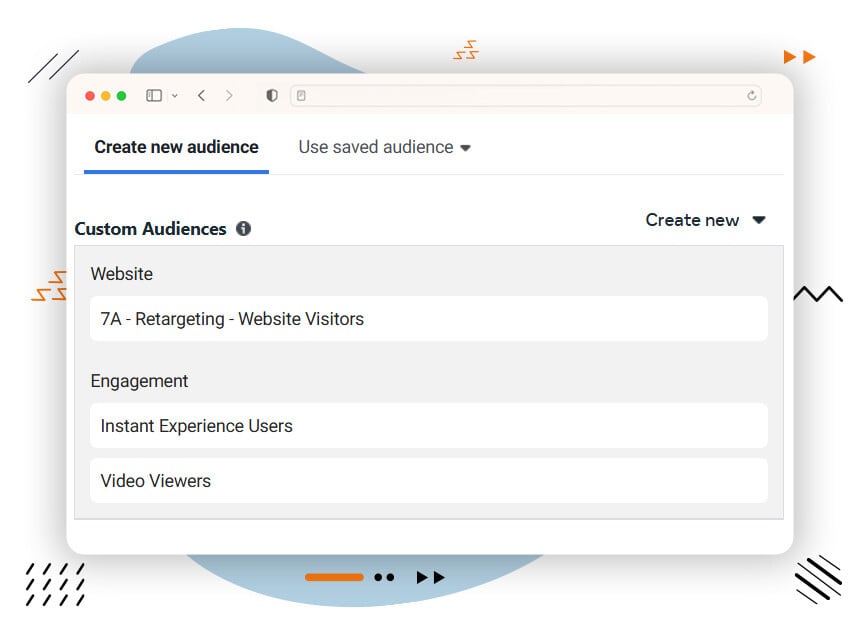The height and width of the screenshot is (628, 860).
Task: Click the forward navigation arrow
Action: click(229, 95)
